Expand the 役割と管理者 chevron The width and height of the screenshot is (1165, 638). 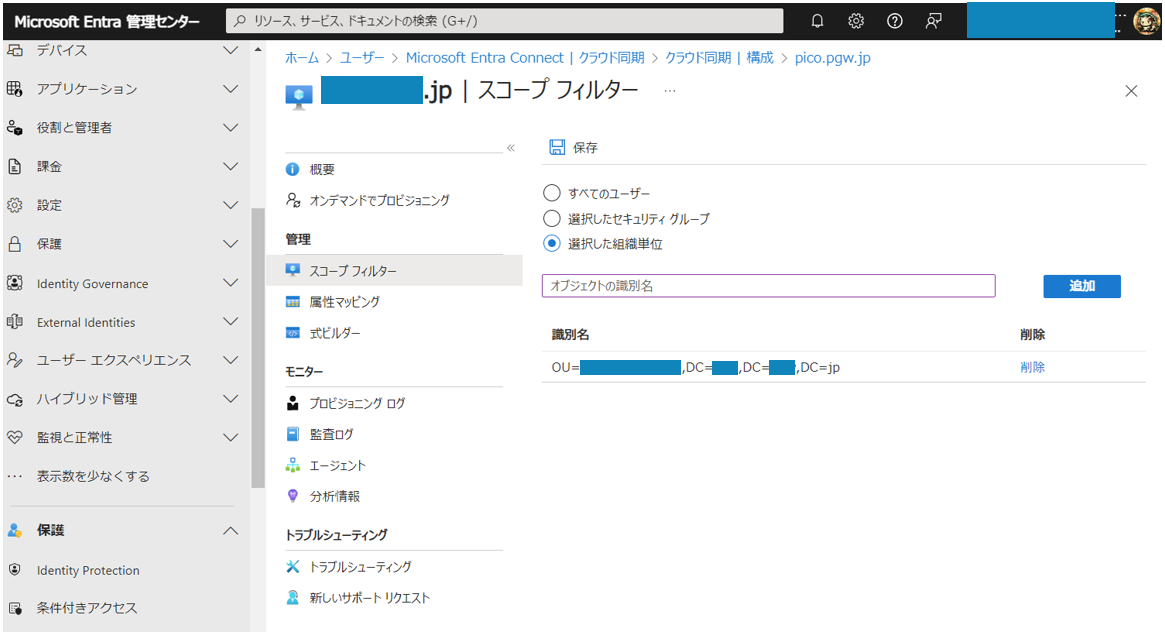231,128
